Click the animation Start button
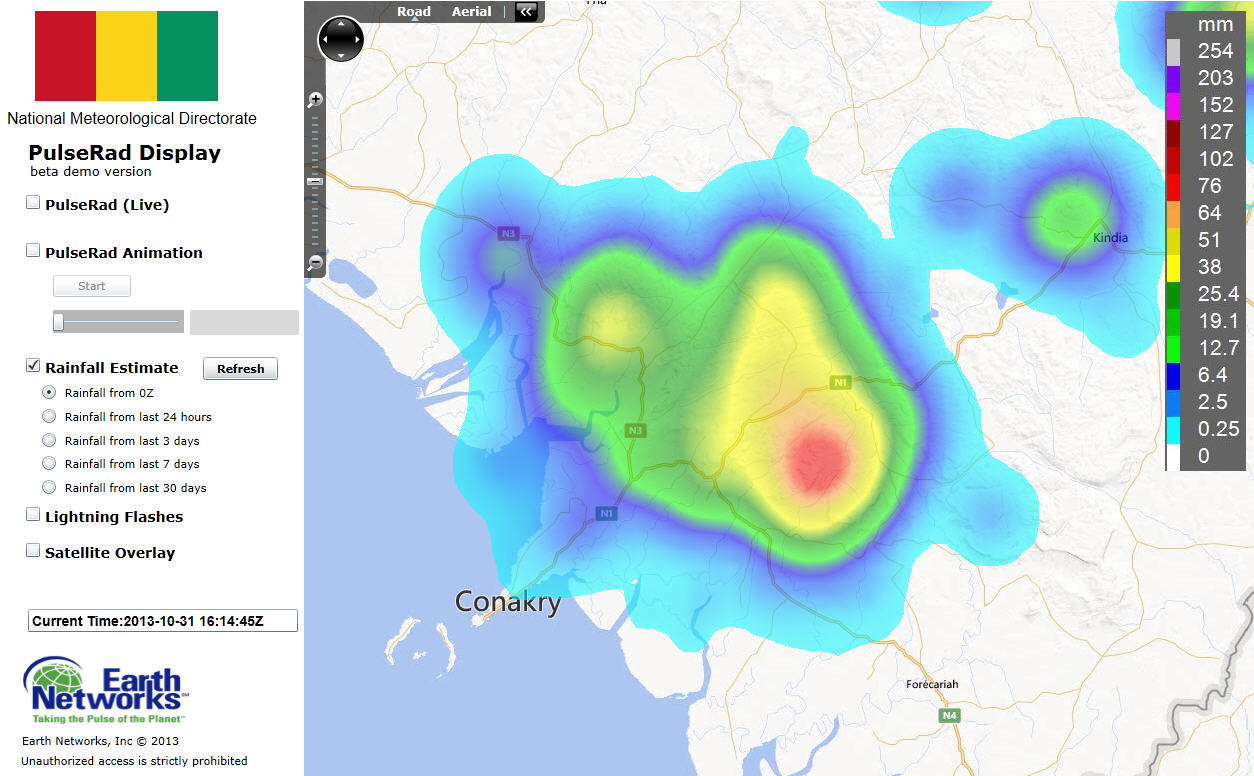The image size is (1254, 776). [x=92, y=286]
